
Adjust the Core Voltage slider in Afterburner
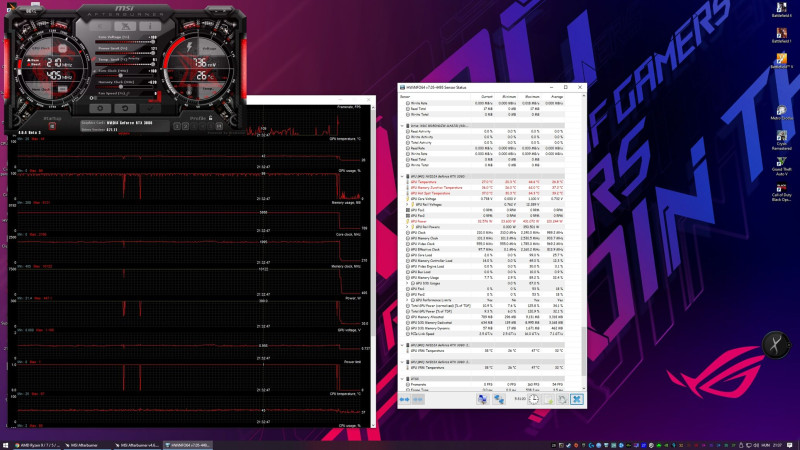[125, 41]
